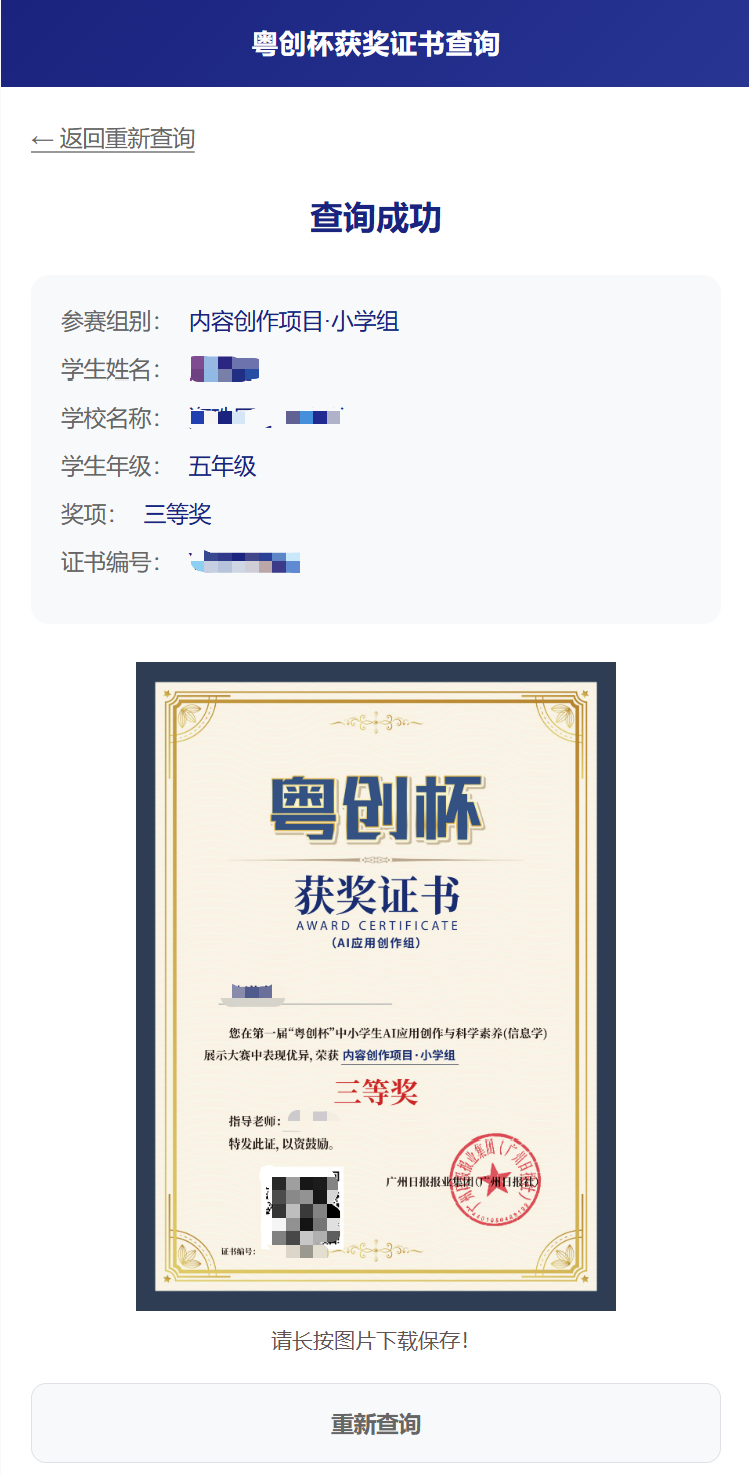This screenshot has width=749, height=1475.
Task: Select the 粤创杯获奖证书查询 header title
Action: (375, 44)
